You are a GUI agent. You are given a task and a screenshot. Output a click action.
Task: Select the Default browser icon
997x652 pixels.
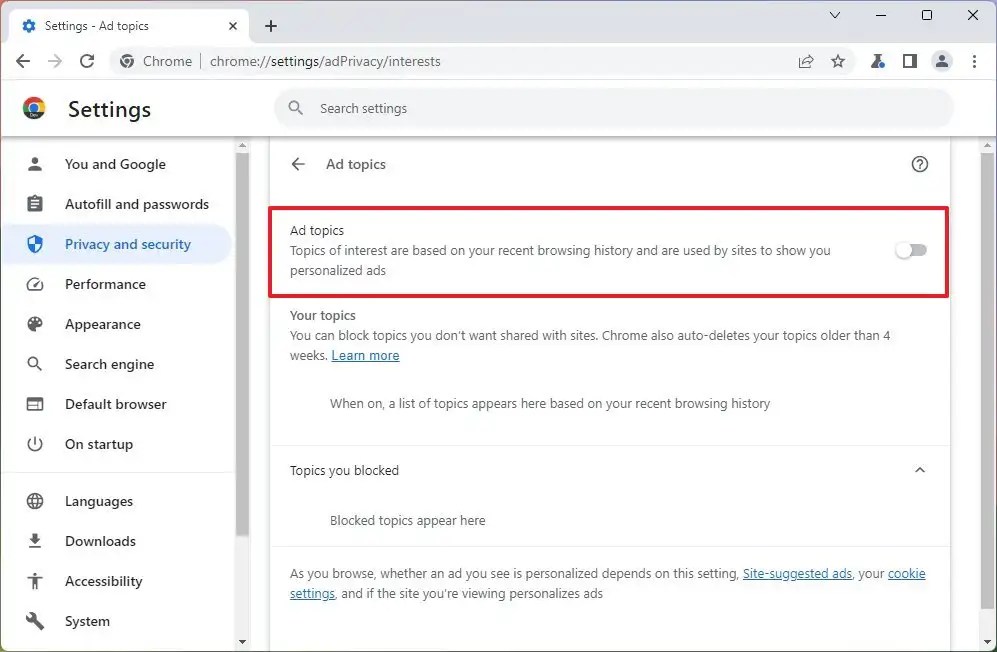[x=34, y=404]
